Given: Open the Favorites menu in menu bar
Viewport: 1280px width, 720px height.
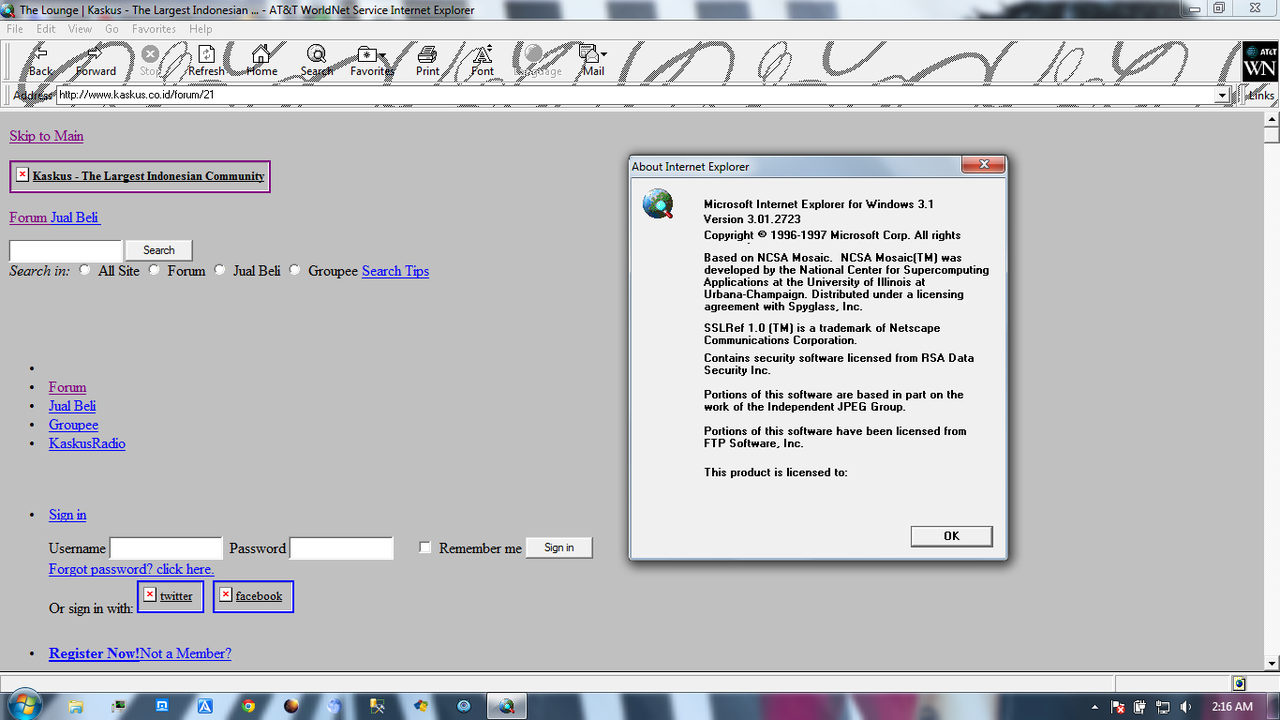Looking at the screenshot, I should [x=154, y=29].
